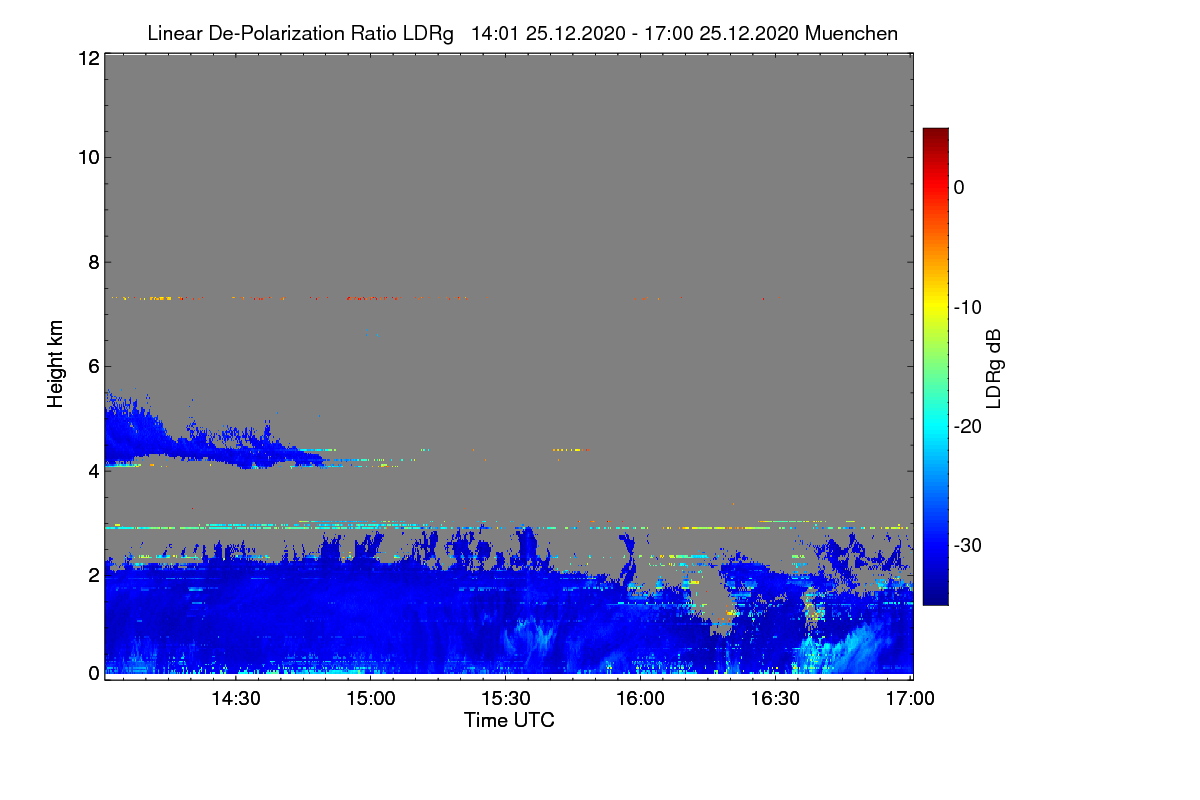The width and height of the screenshot is (1200, 800).
Task: Click the '4' height tick label
Action: pyautogui.click(x=93, y=471)
